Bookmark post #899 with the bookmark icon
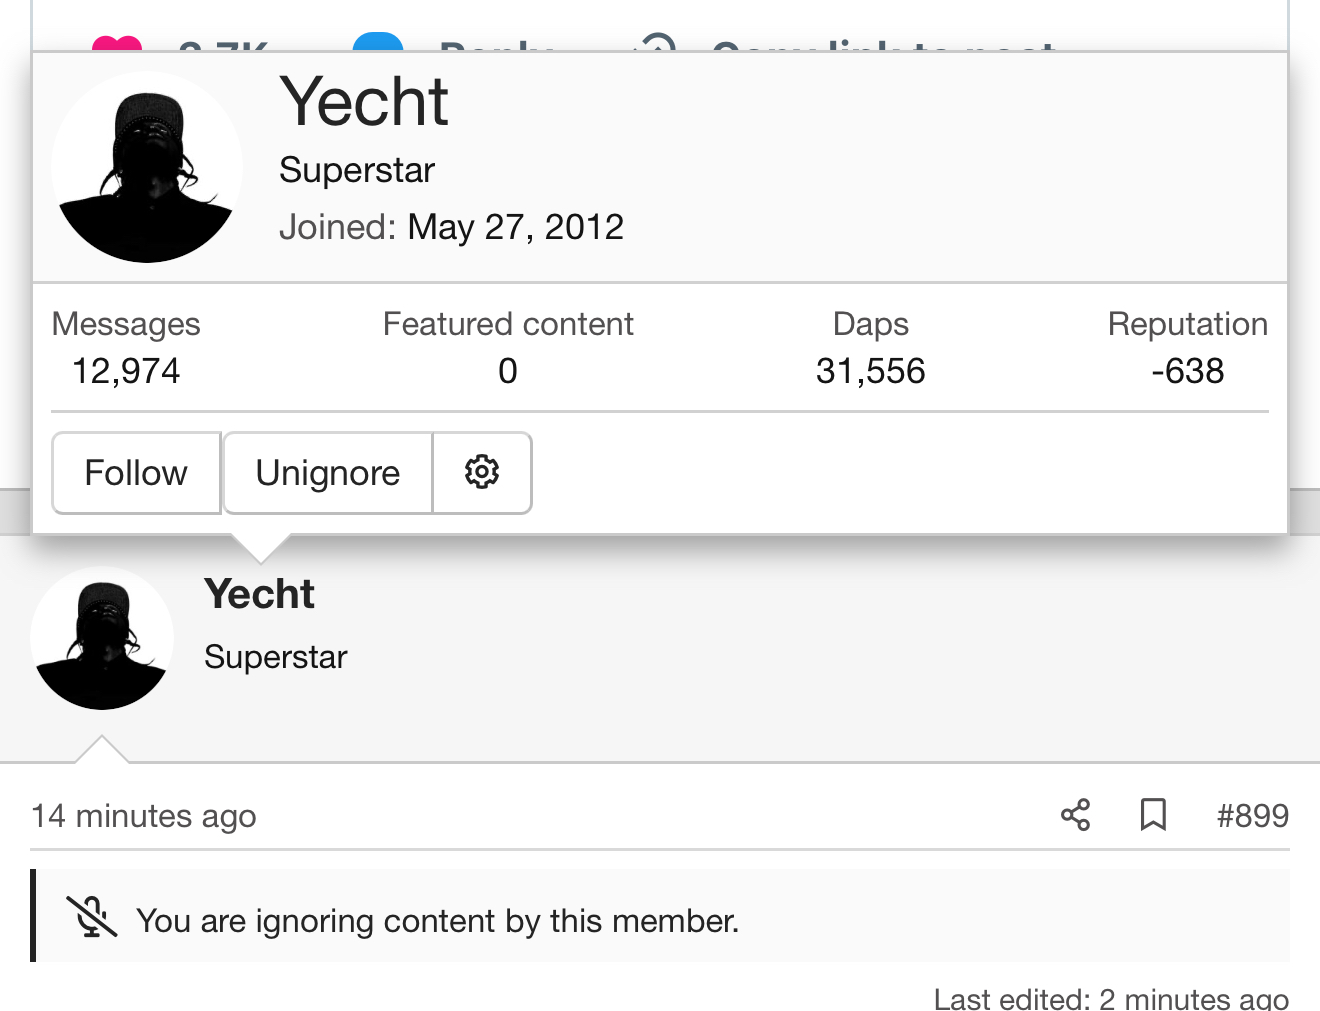The height and width of the screenshot is (1011, 1320). [x=1153, y=815]
